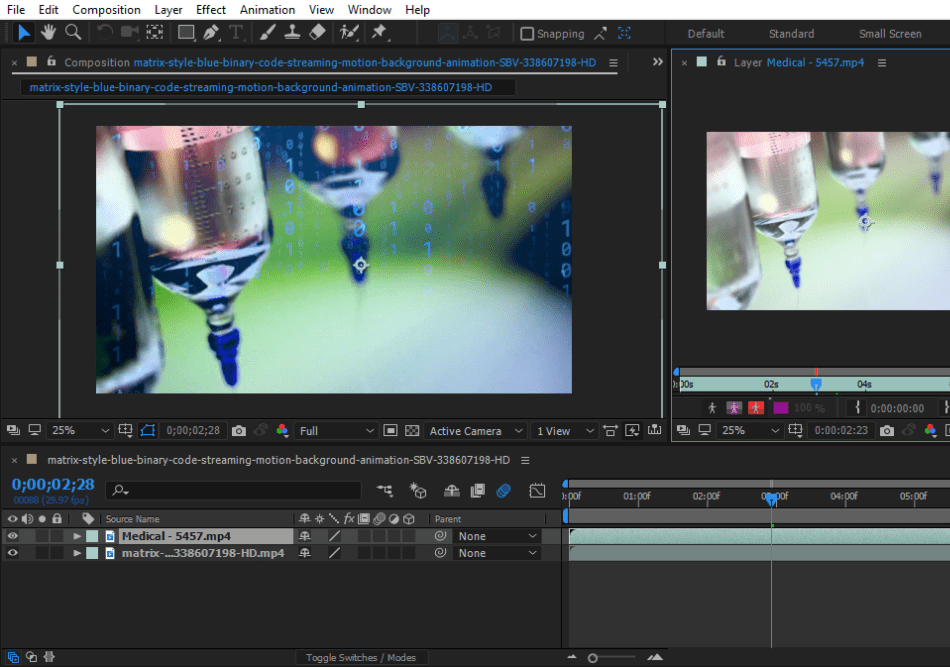Open grid and guide options in Composition viewer
Screen dimensions: 950x667
click(x=125, y=431)
